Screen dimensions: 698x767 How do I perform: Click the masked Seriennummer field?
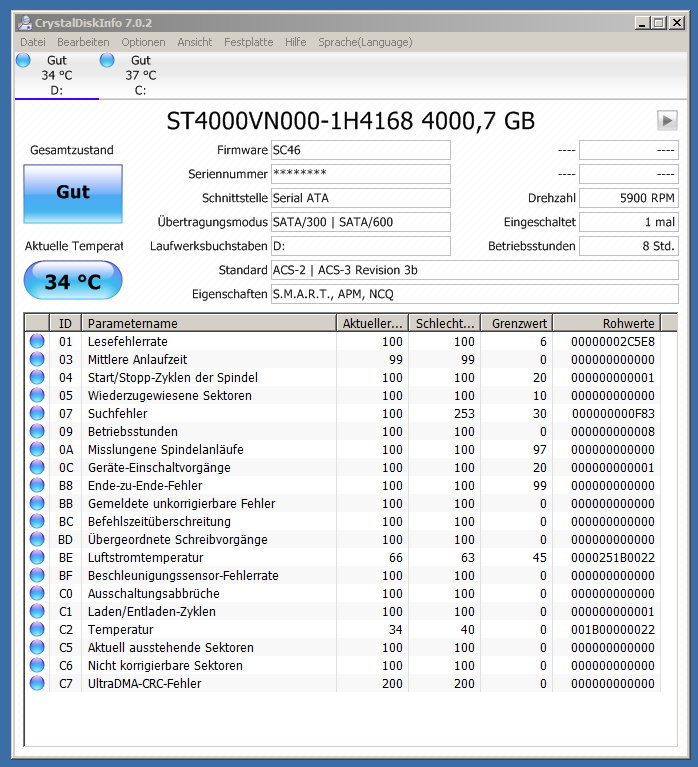[x=361, y=174]
